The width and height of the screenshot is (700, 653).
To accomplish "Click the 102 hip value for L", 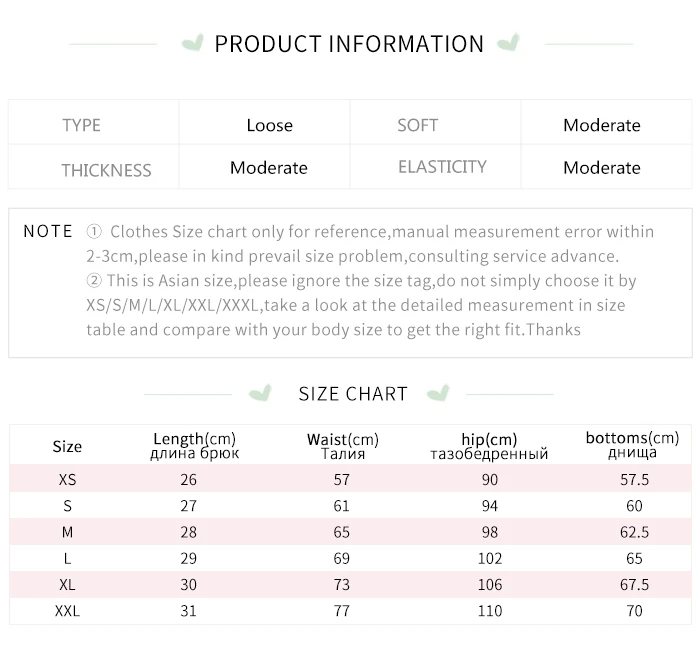I will [x=490, y=558].
